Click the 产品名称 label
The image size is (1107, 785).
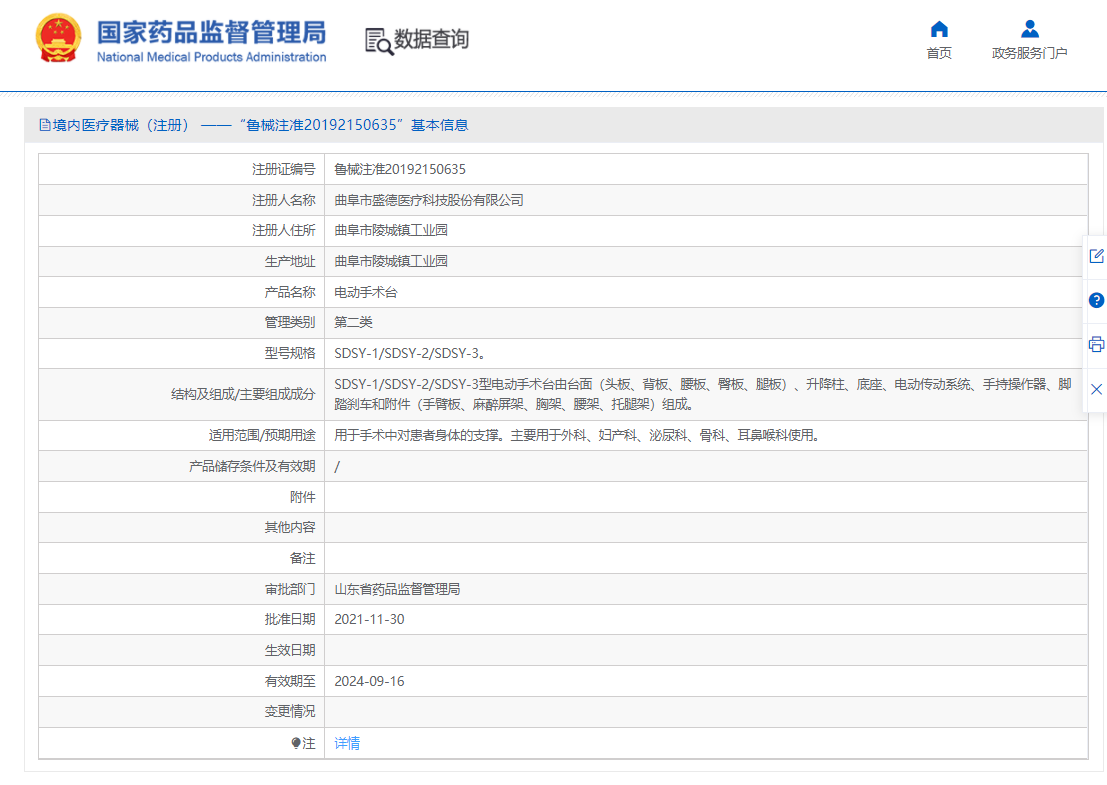(x=290, y=292)
